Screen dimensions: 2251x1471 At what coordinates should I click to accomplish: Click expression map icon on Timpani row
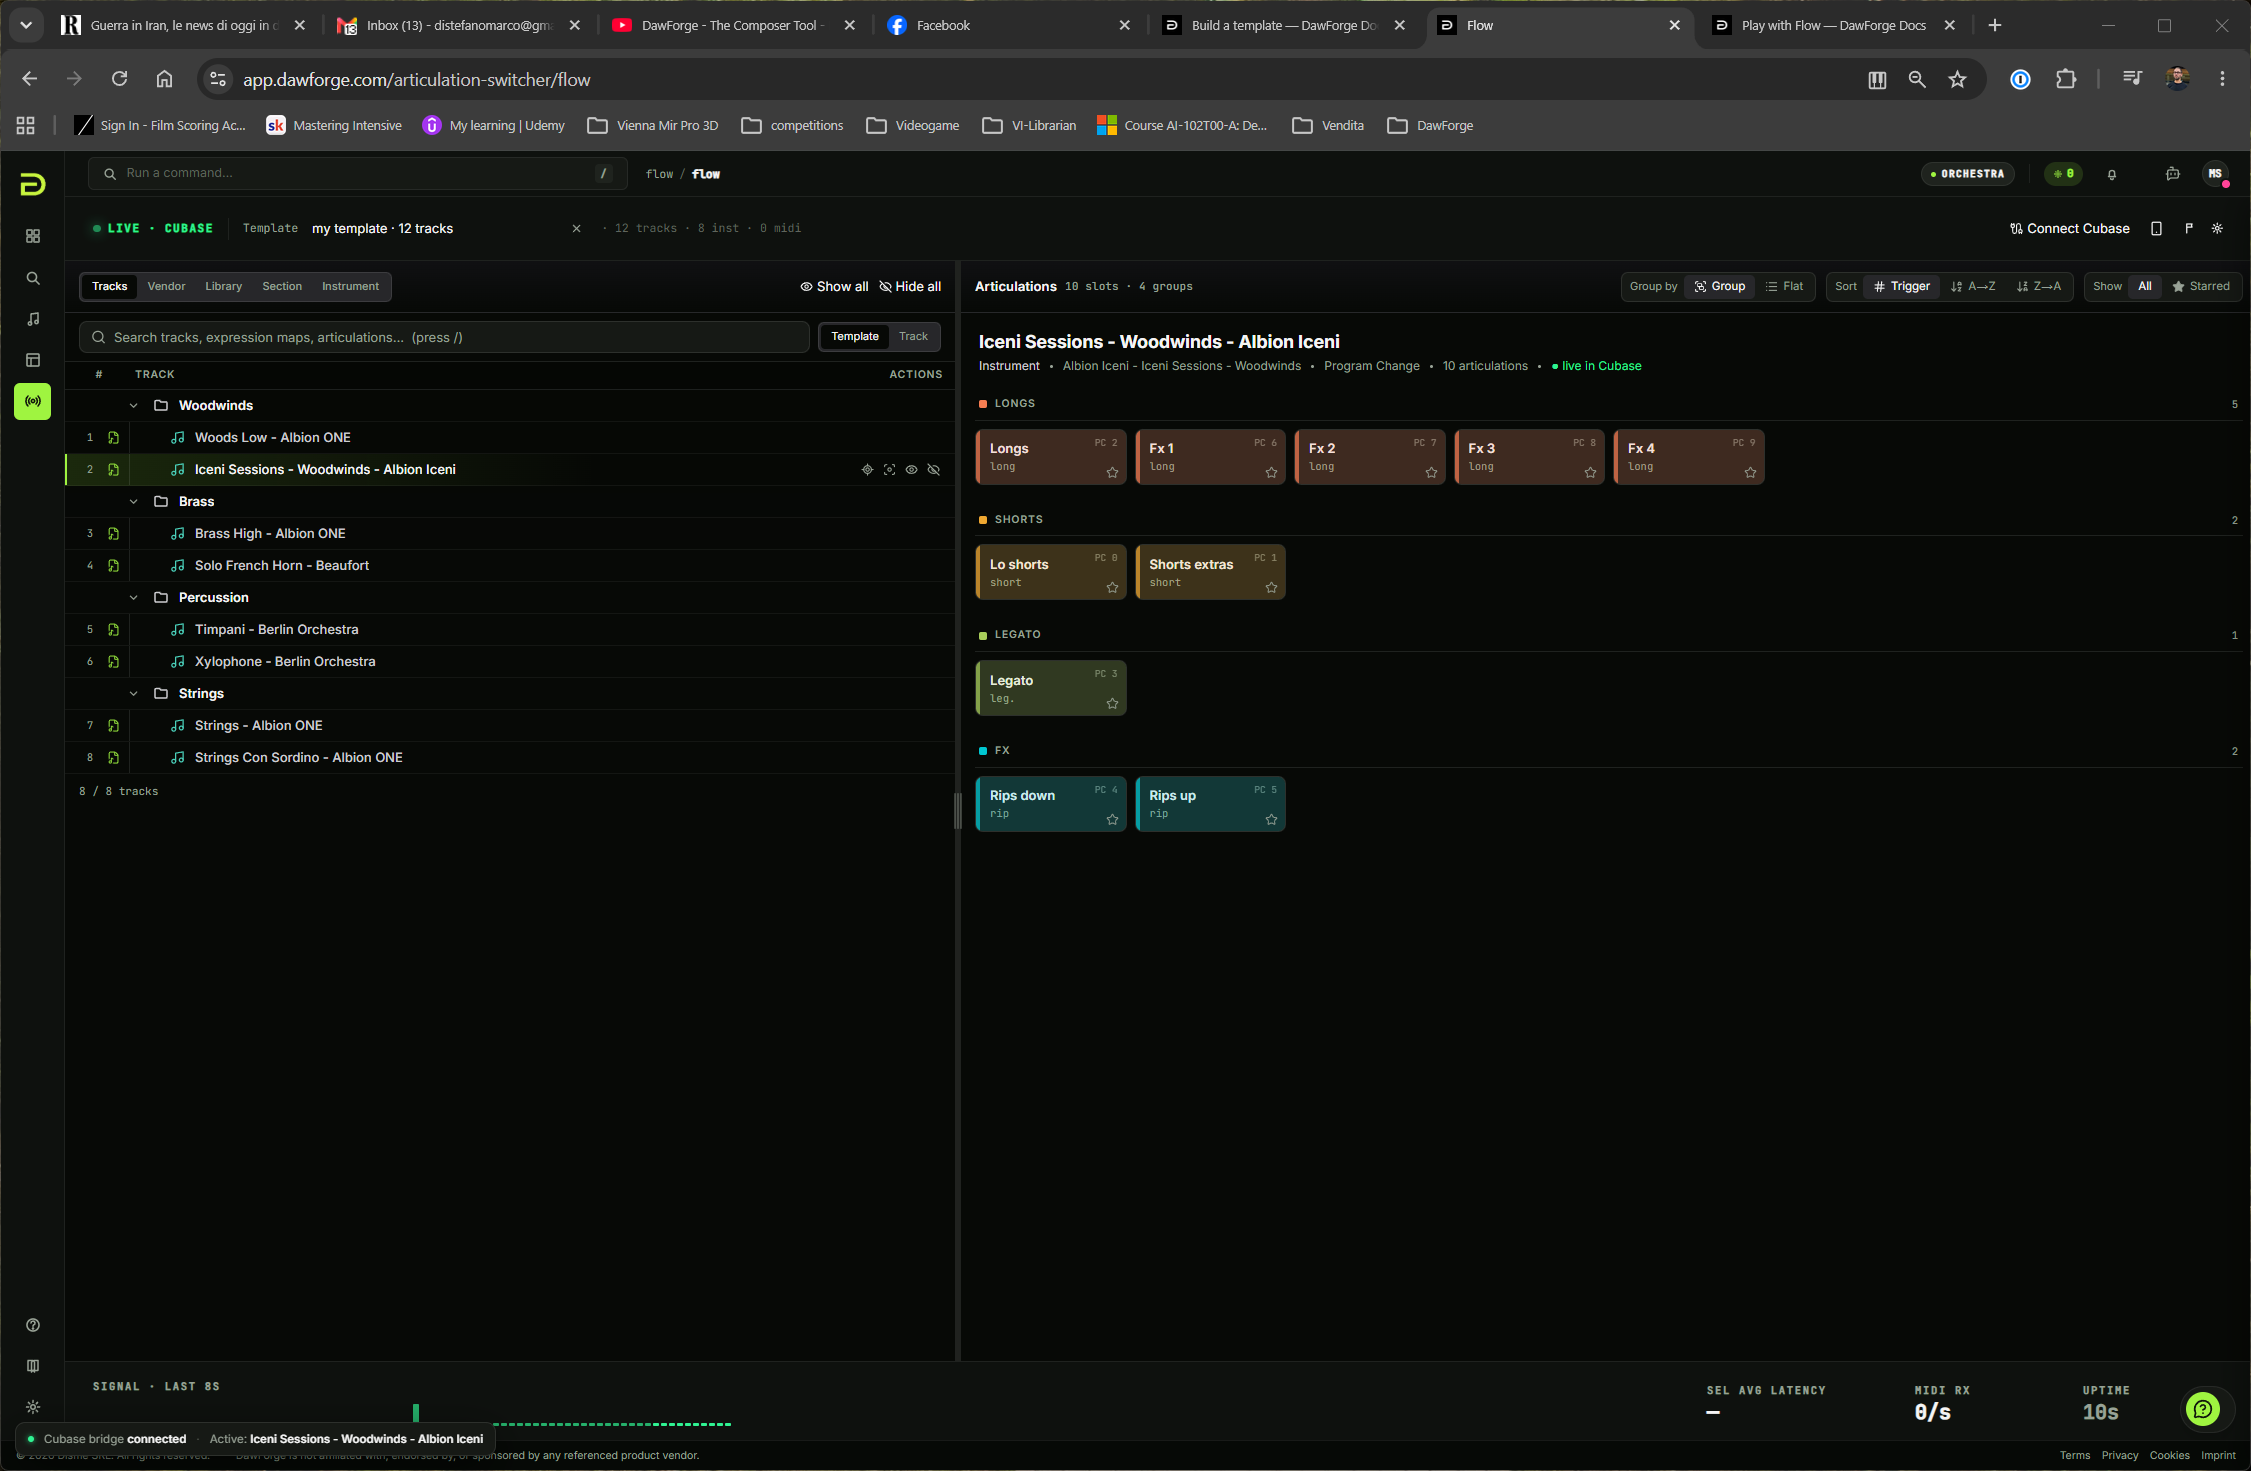(x=113, y=630)
